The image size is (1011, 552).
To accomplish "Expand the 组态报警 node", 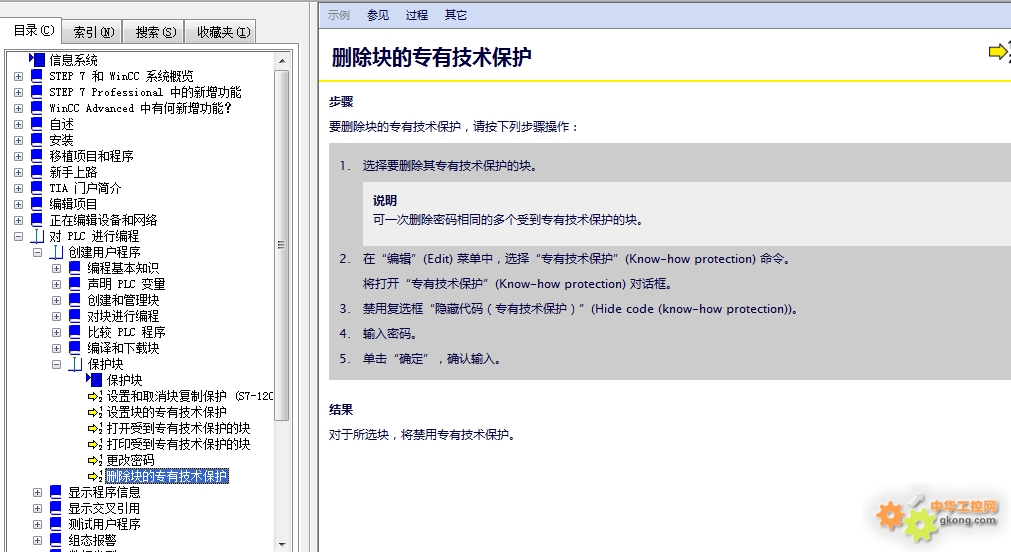I will (37, 540).
